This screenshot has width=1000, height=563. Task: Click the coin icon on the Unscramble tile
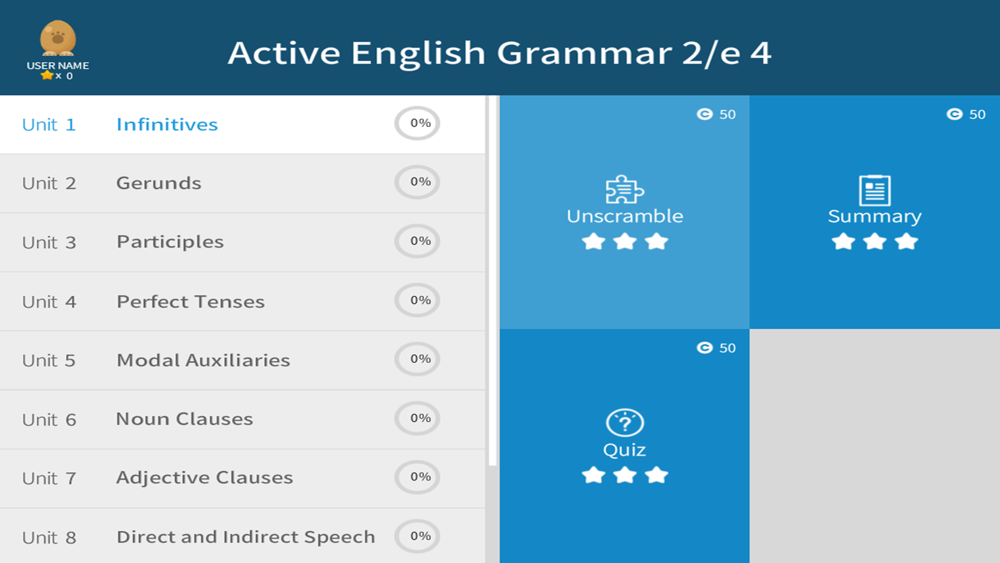(x=704, y=114)
